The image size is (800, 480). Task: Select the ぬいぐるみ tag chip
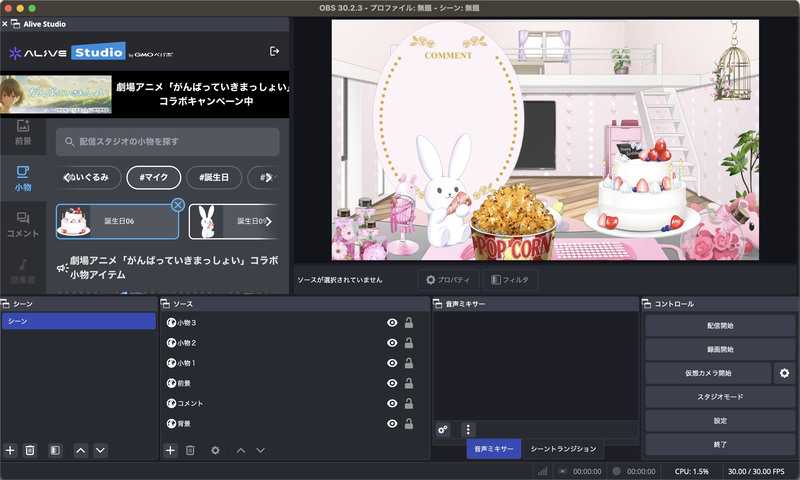(x=92, y=178)
